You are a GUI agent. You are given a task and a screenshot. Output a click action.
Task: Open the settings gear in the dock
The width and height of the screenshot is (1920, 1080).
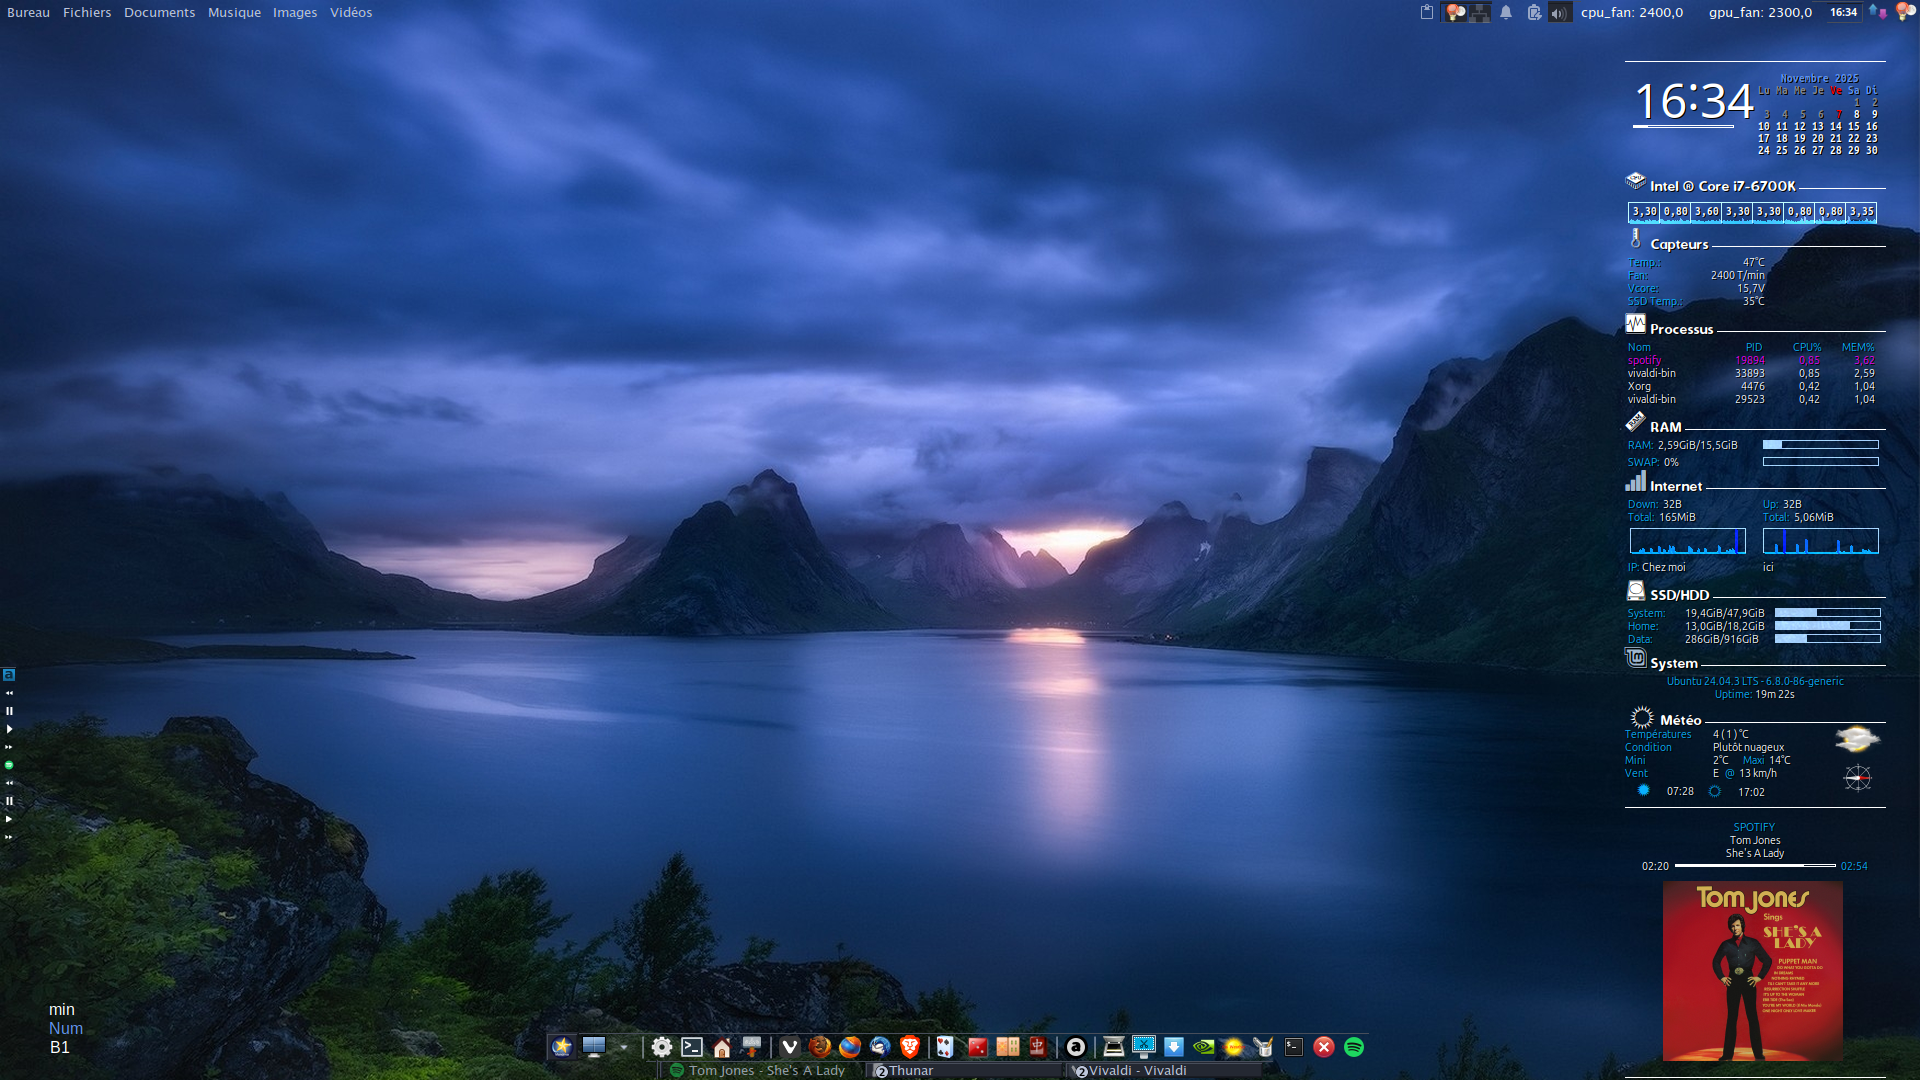pos(662,1047)
